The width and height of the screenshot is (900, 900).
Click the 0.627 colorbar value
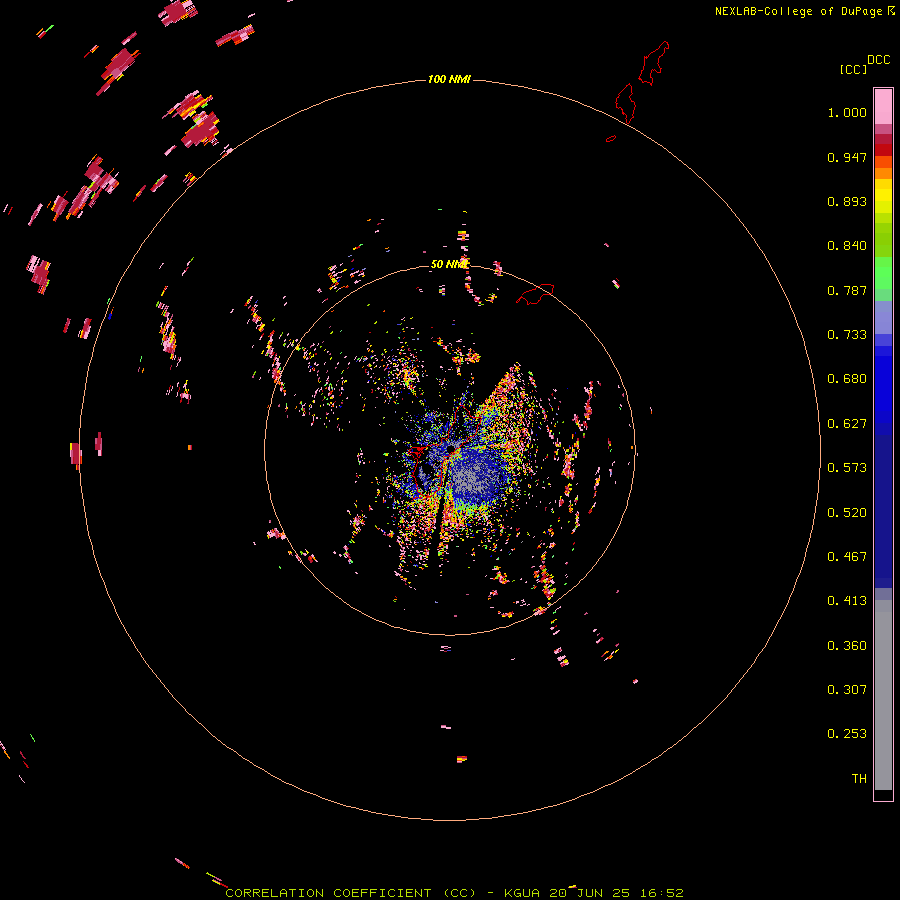click(847, 424)
